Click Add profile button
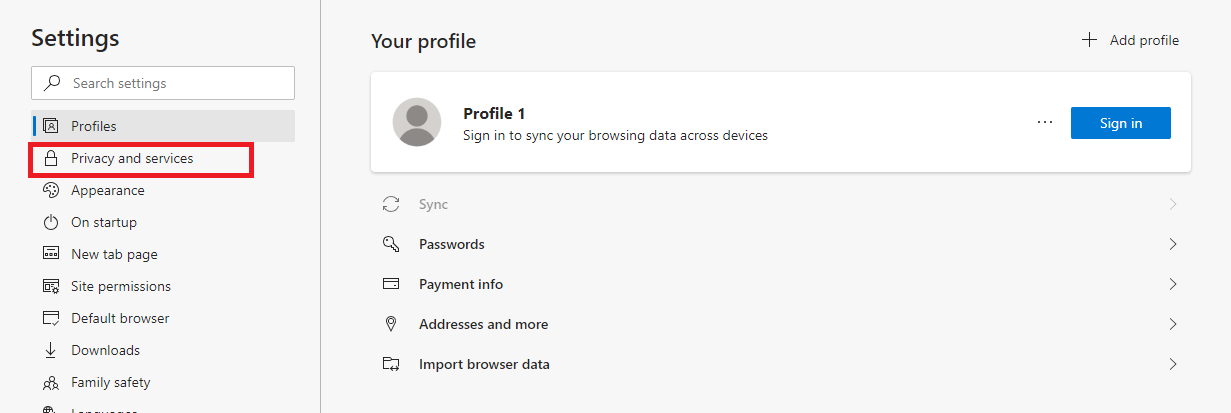Image resolution: width=1231 pixels, height=413 pixels. 1131,41
